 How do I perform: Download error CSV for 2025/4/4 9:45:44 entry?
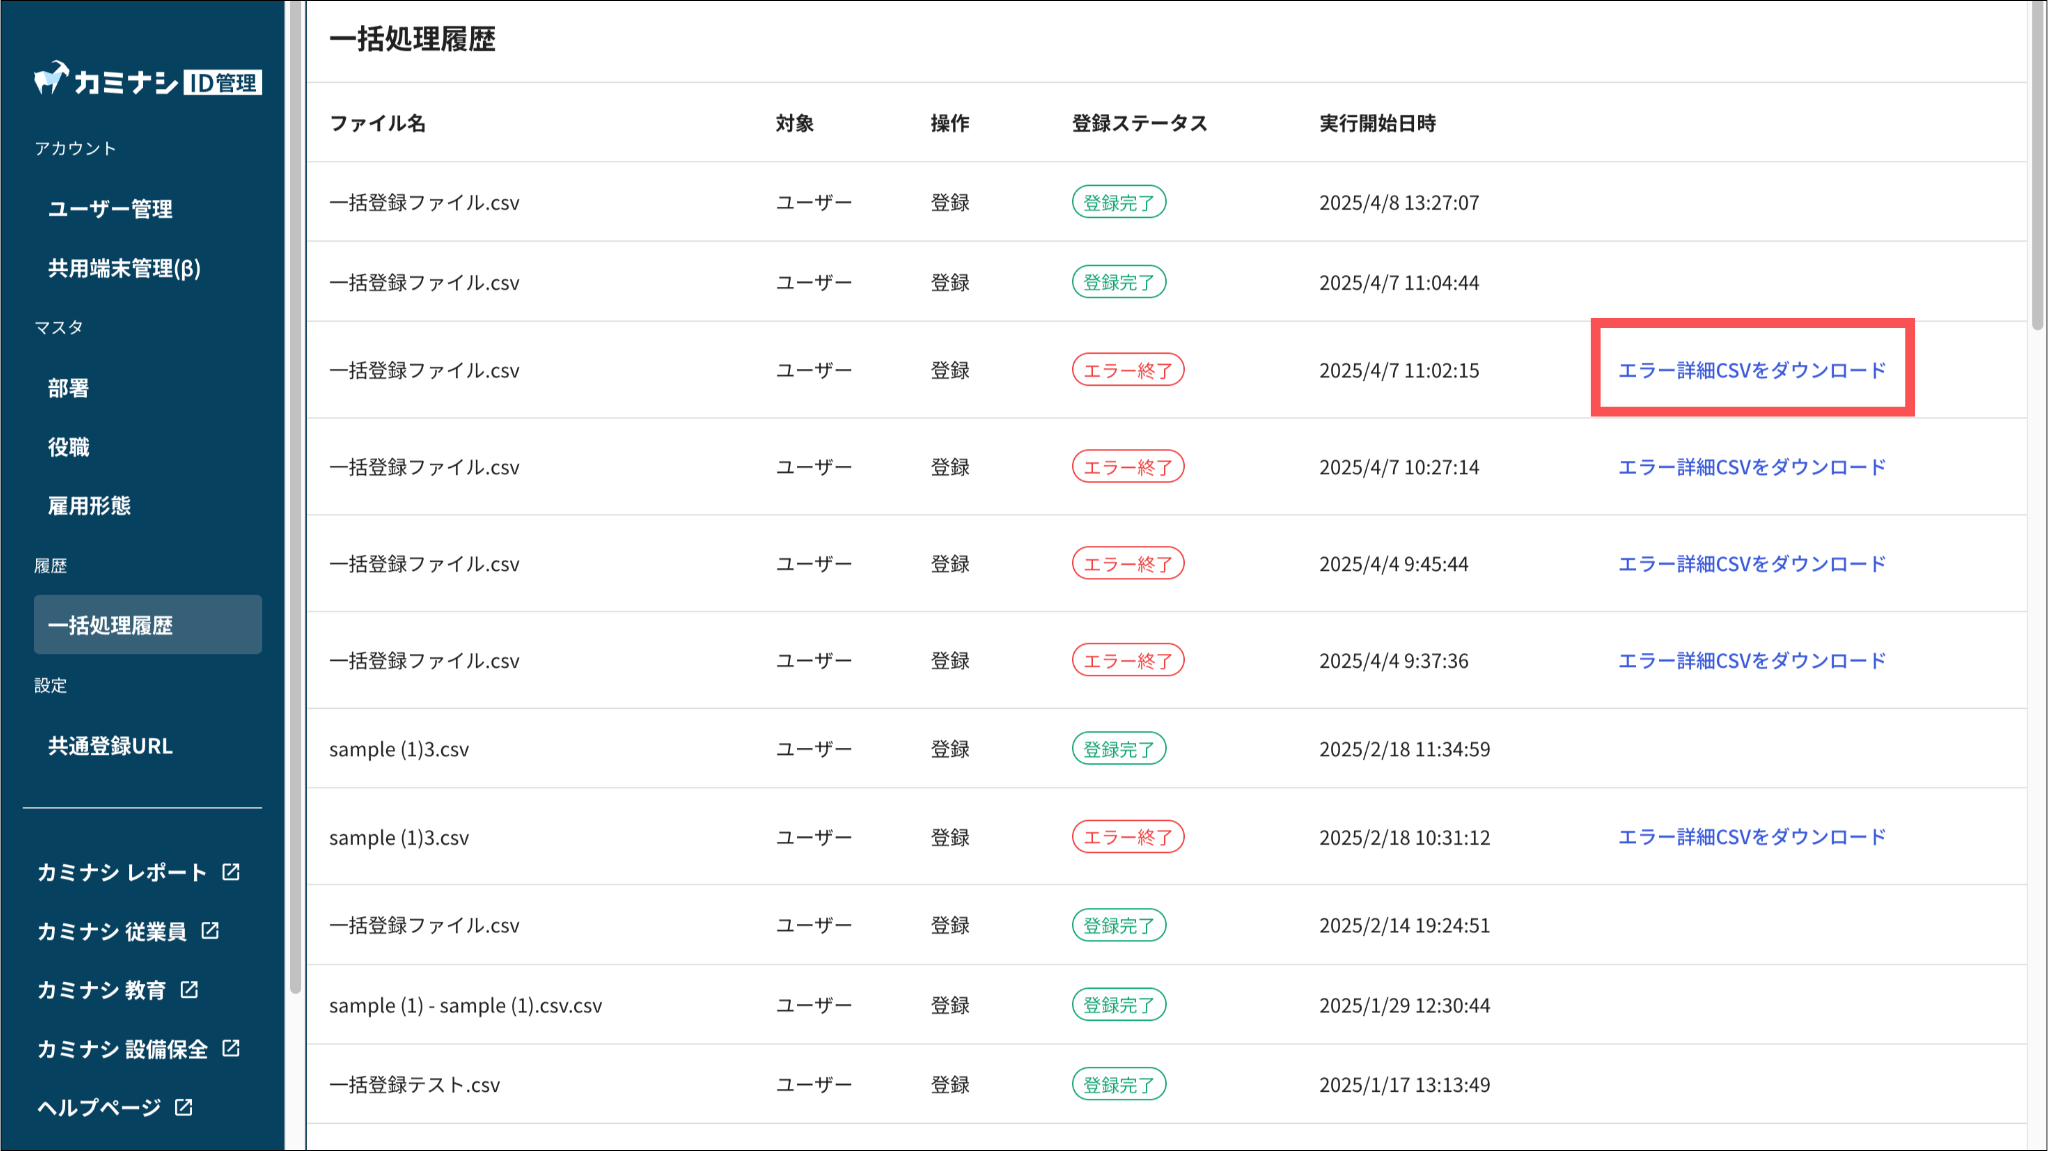click(1752, 564)
